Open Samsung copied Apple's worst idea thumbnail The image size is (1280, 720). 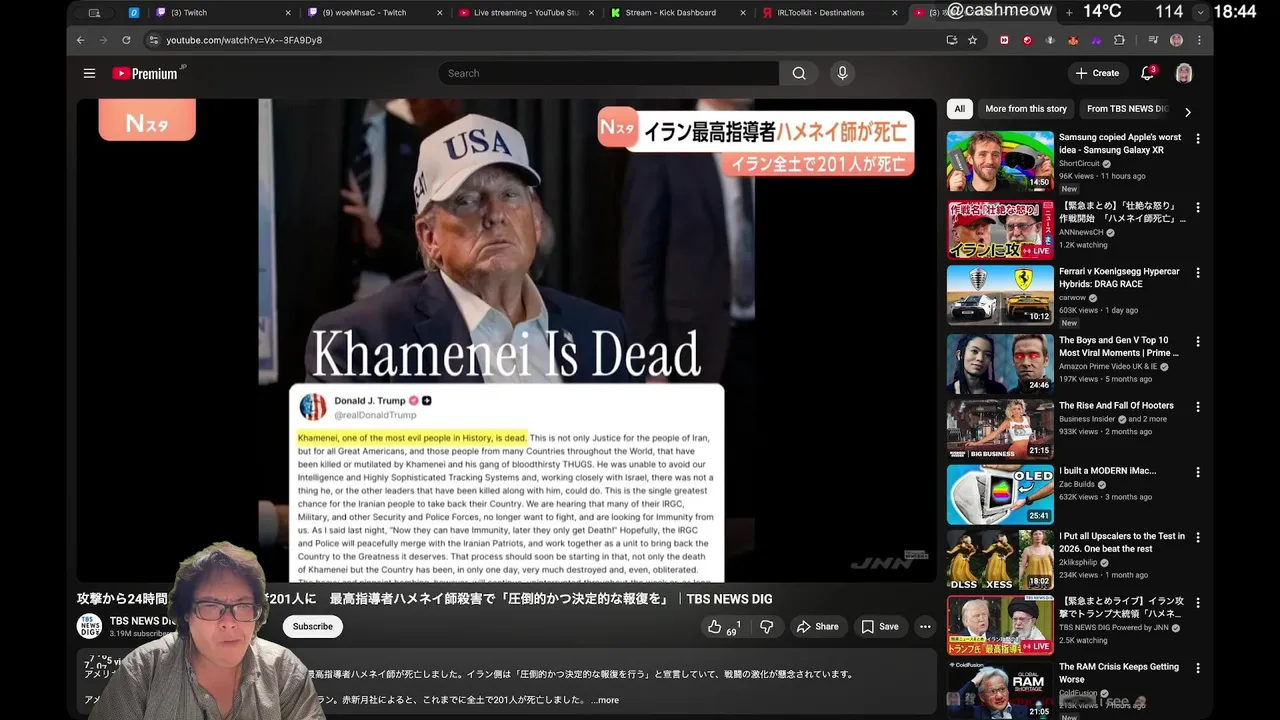point(1000,161)
